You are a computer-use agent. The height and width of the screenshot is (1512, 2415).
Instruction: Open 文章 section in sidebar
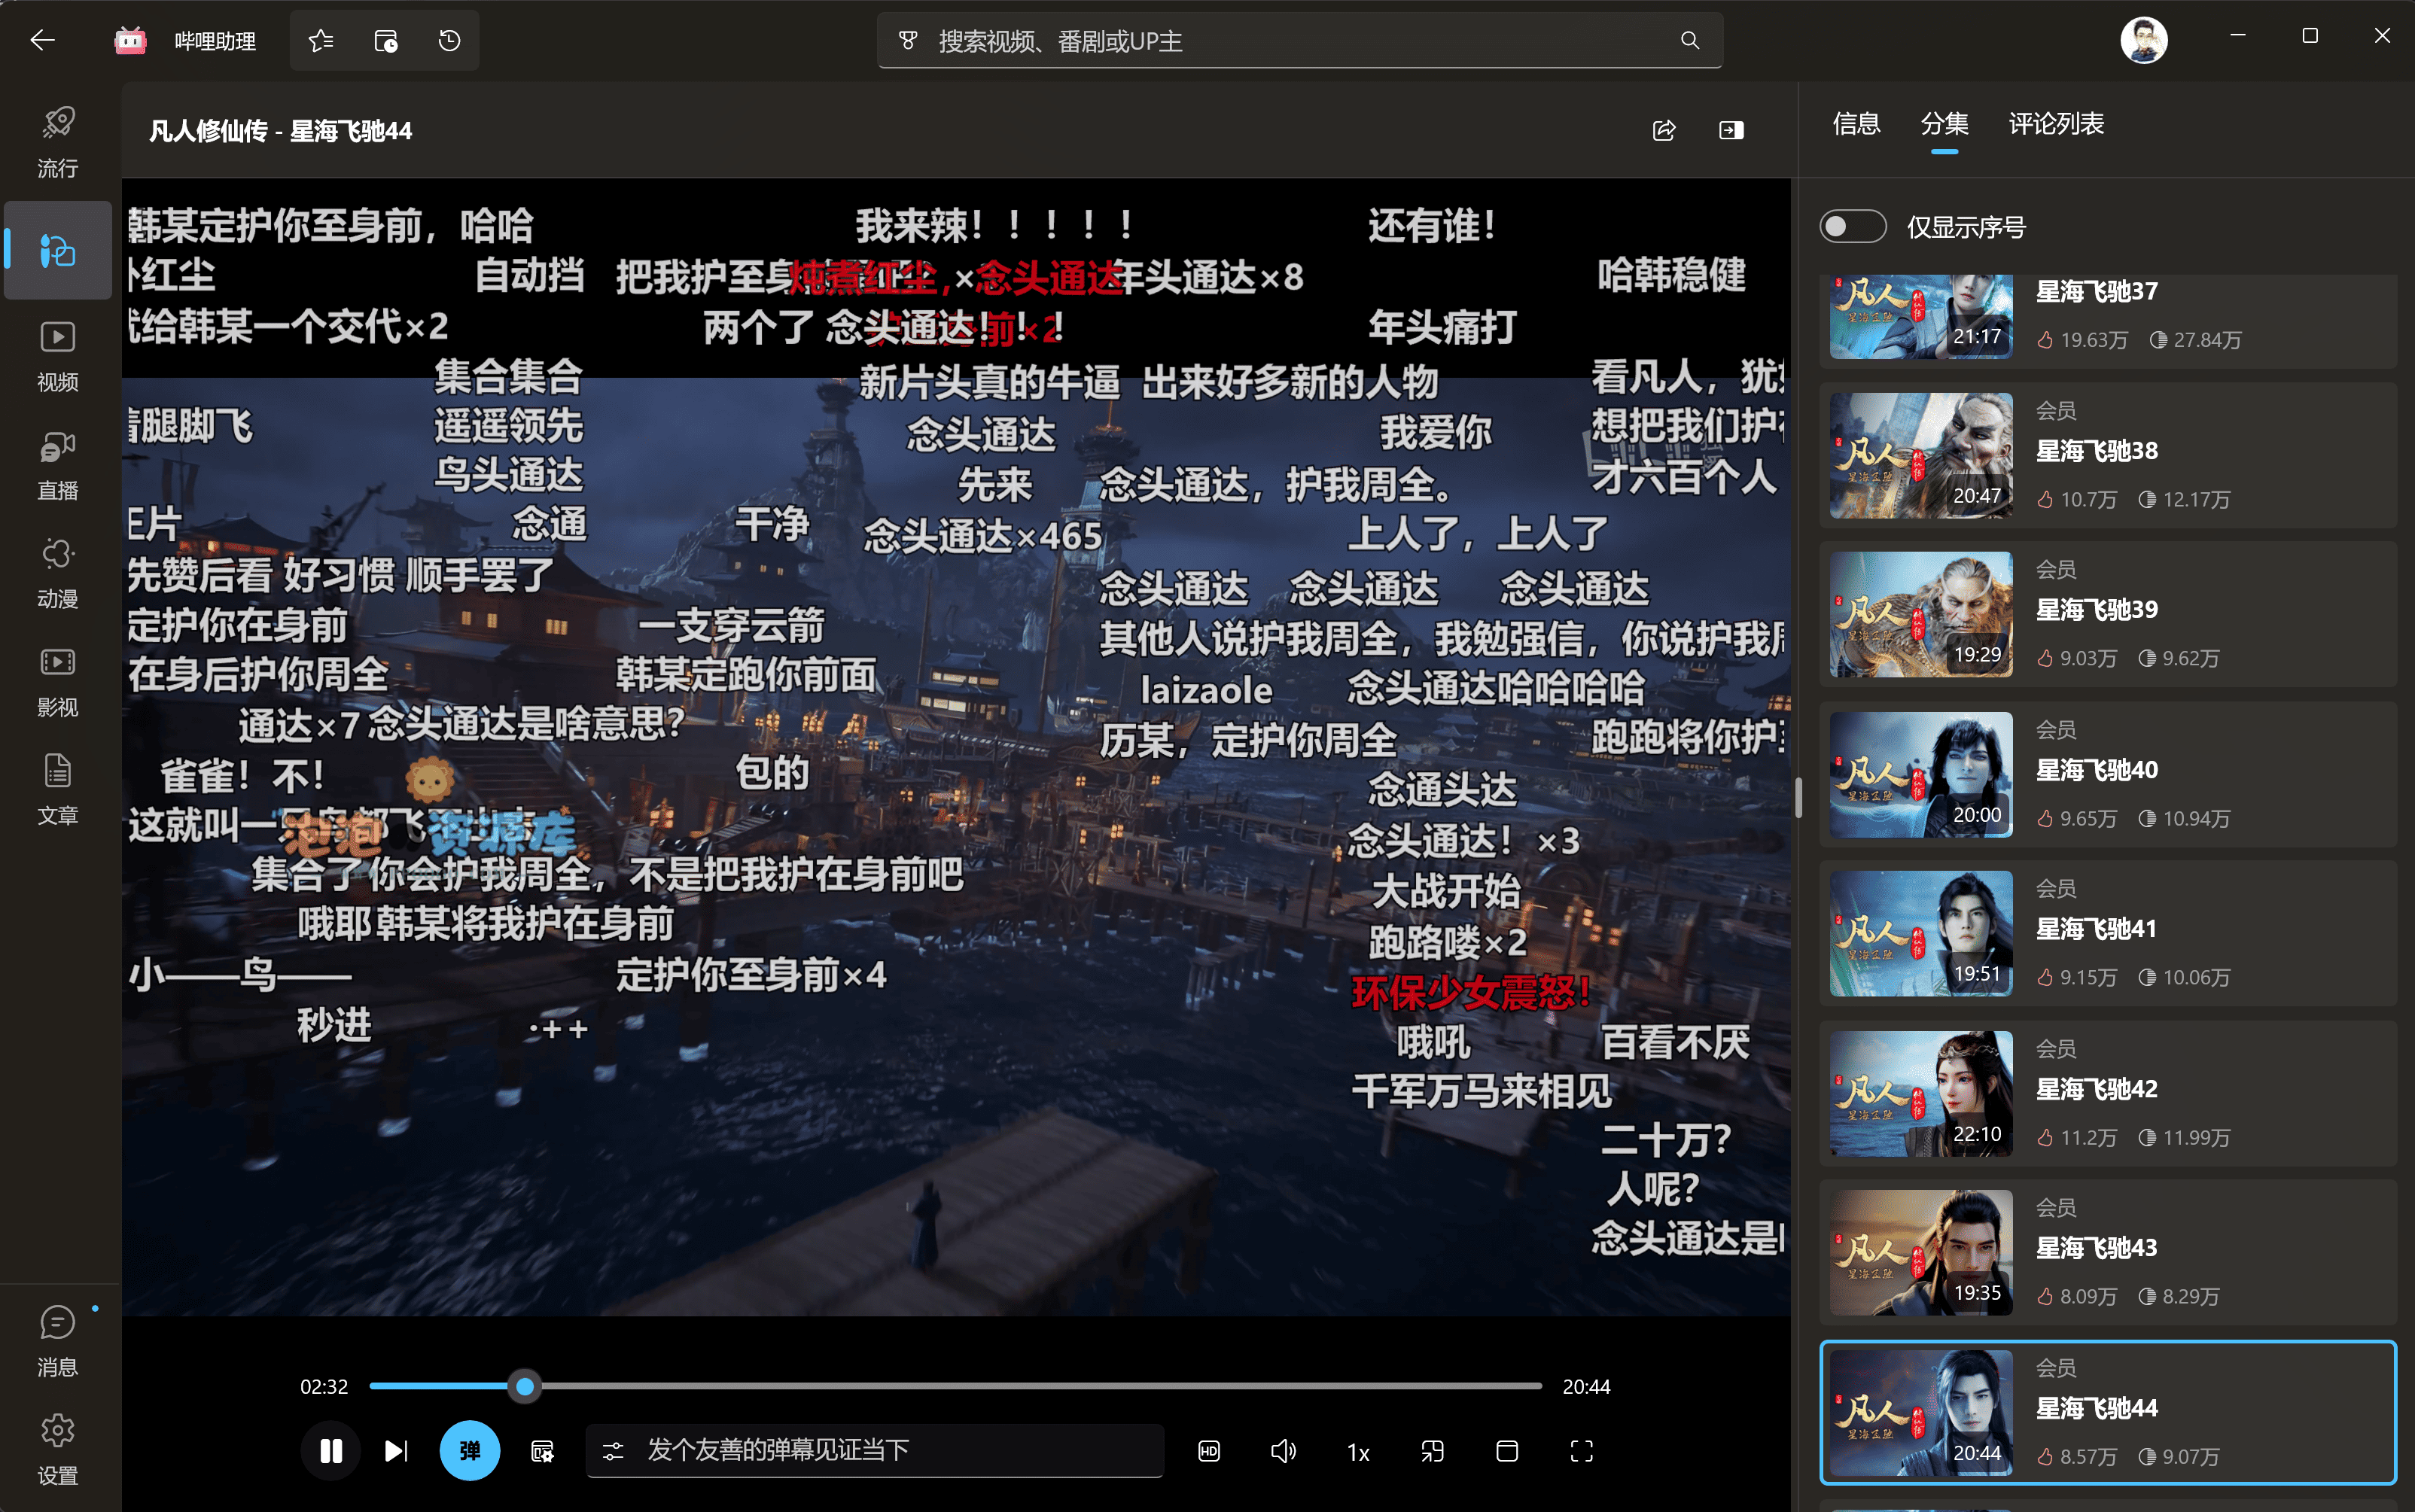[57, 790]
